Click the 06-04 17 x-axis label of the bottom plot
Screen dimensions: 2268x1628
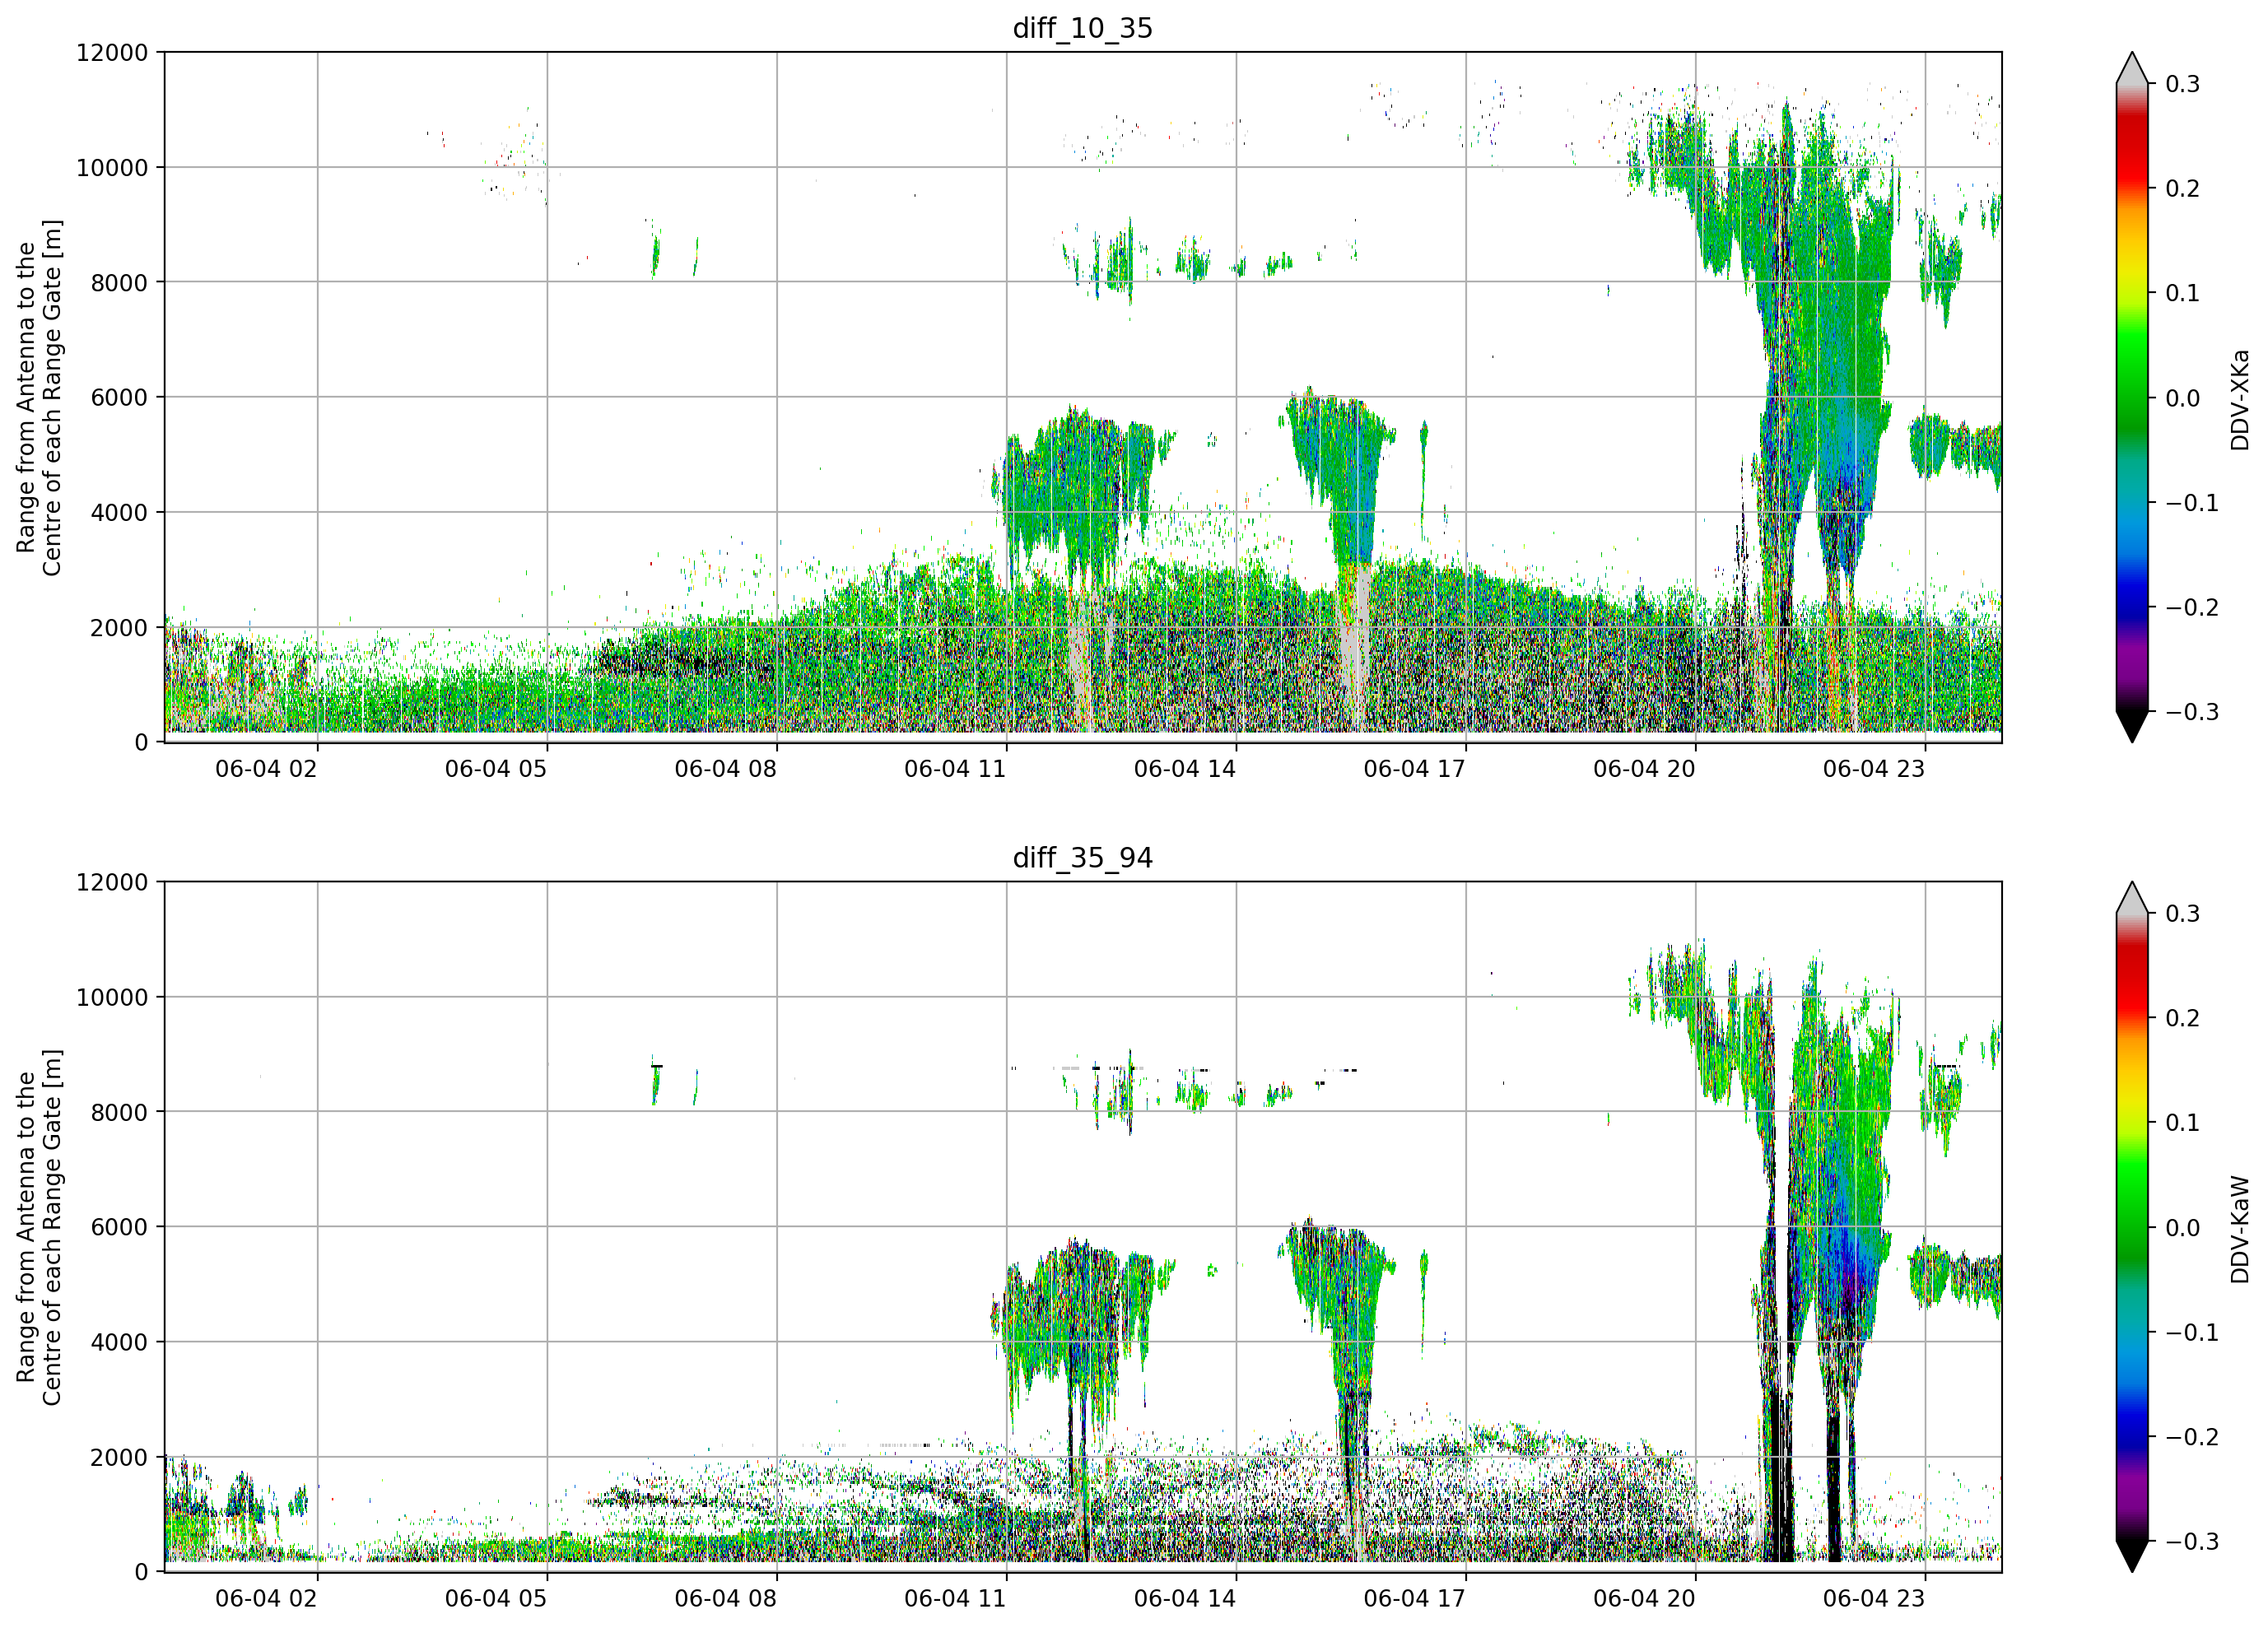point(1414,1598)
